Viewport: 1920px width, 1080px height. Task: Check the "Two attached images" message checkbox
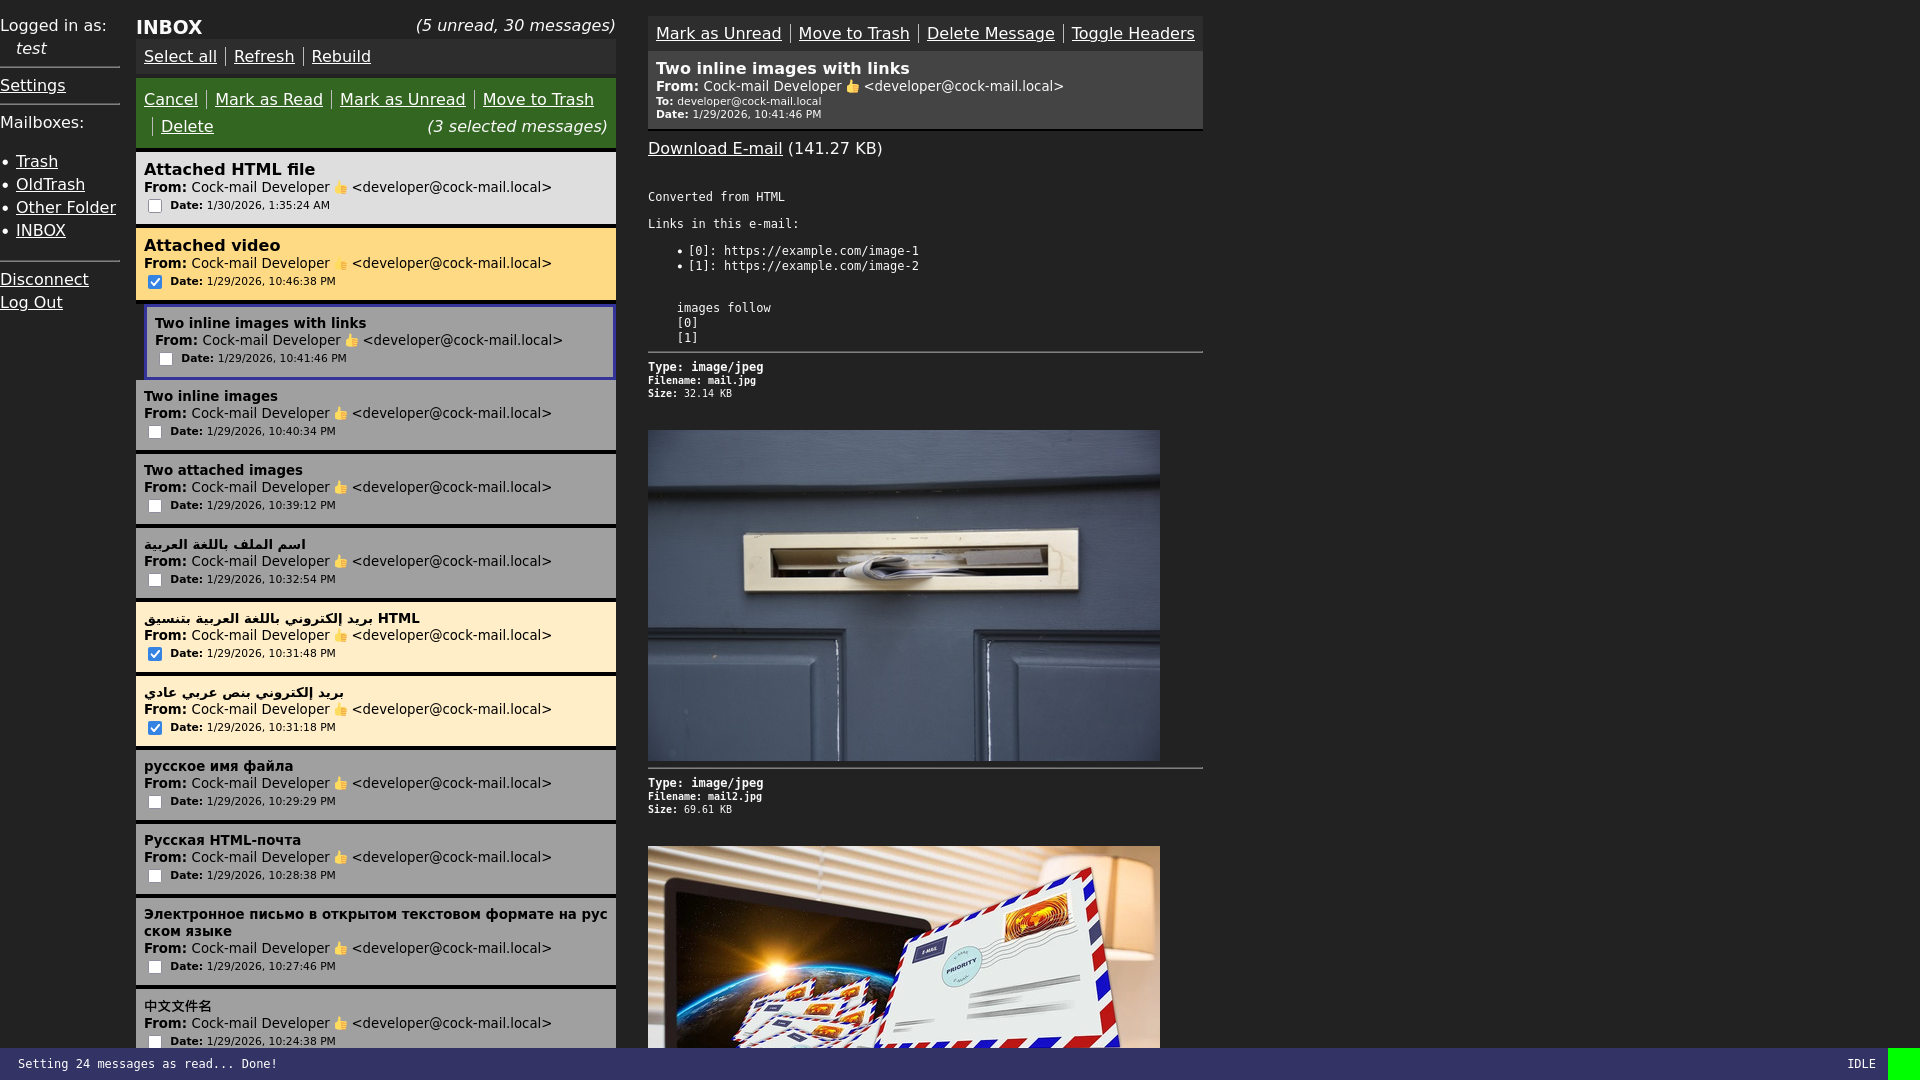[155, 506]
